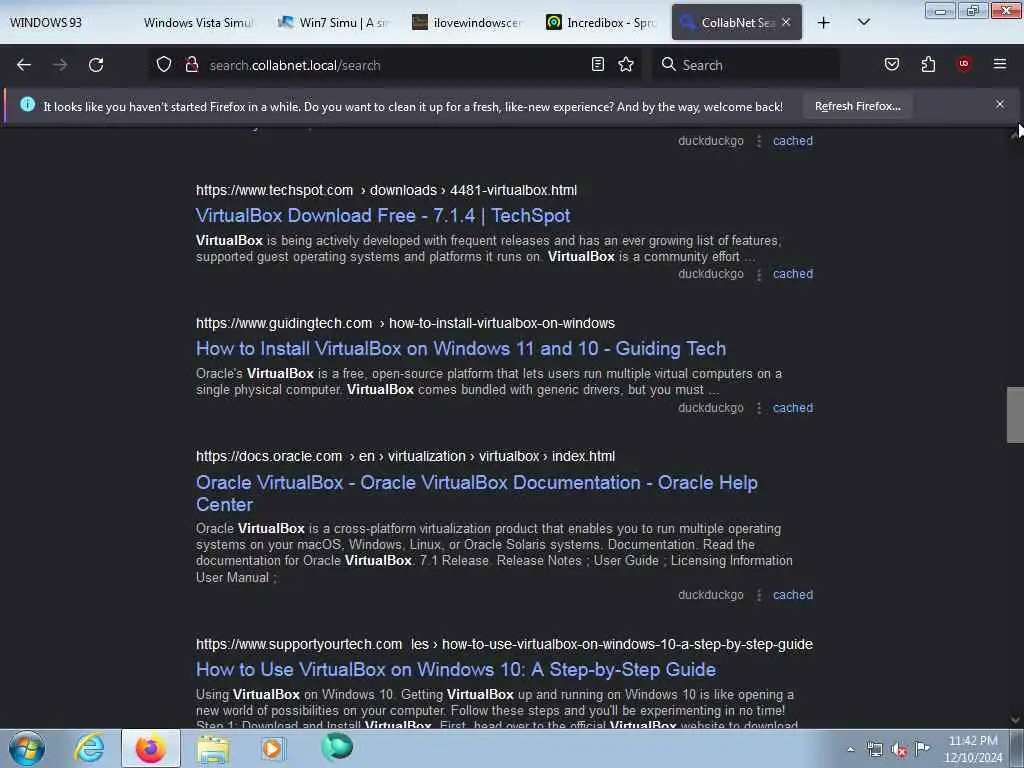Click the Refresh Firefox... button

pos(857,106)
